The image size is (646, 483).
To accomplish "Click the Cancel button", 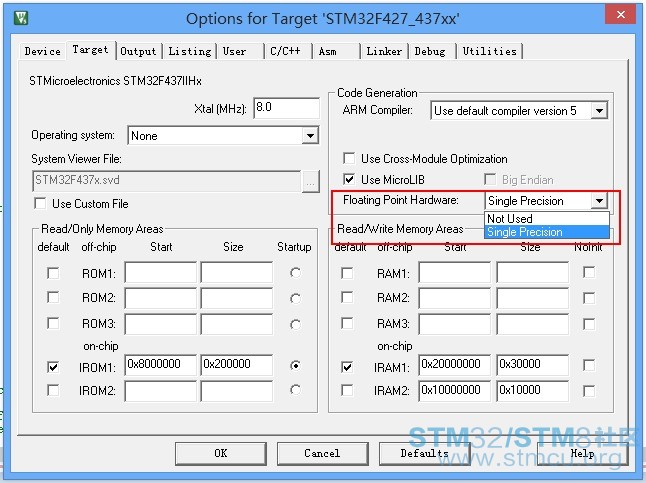I will (x=323, y=453).
